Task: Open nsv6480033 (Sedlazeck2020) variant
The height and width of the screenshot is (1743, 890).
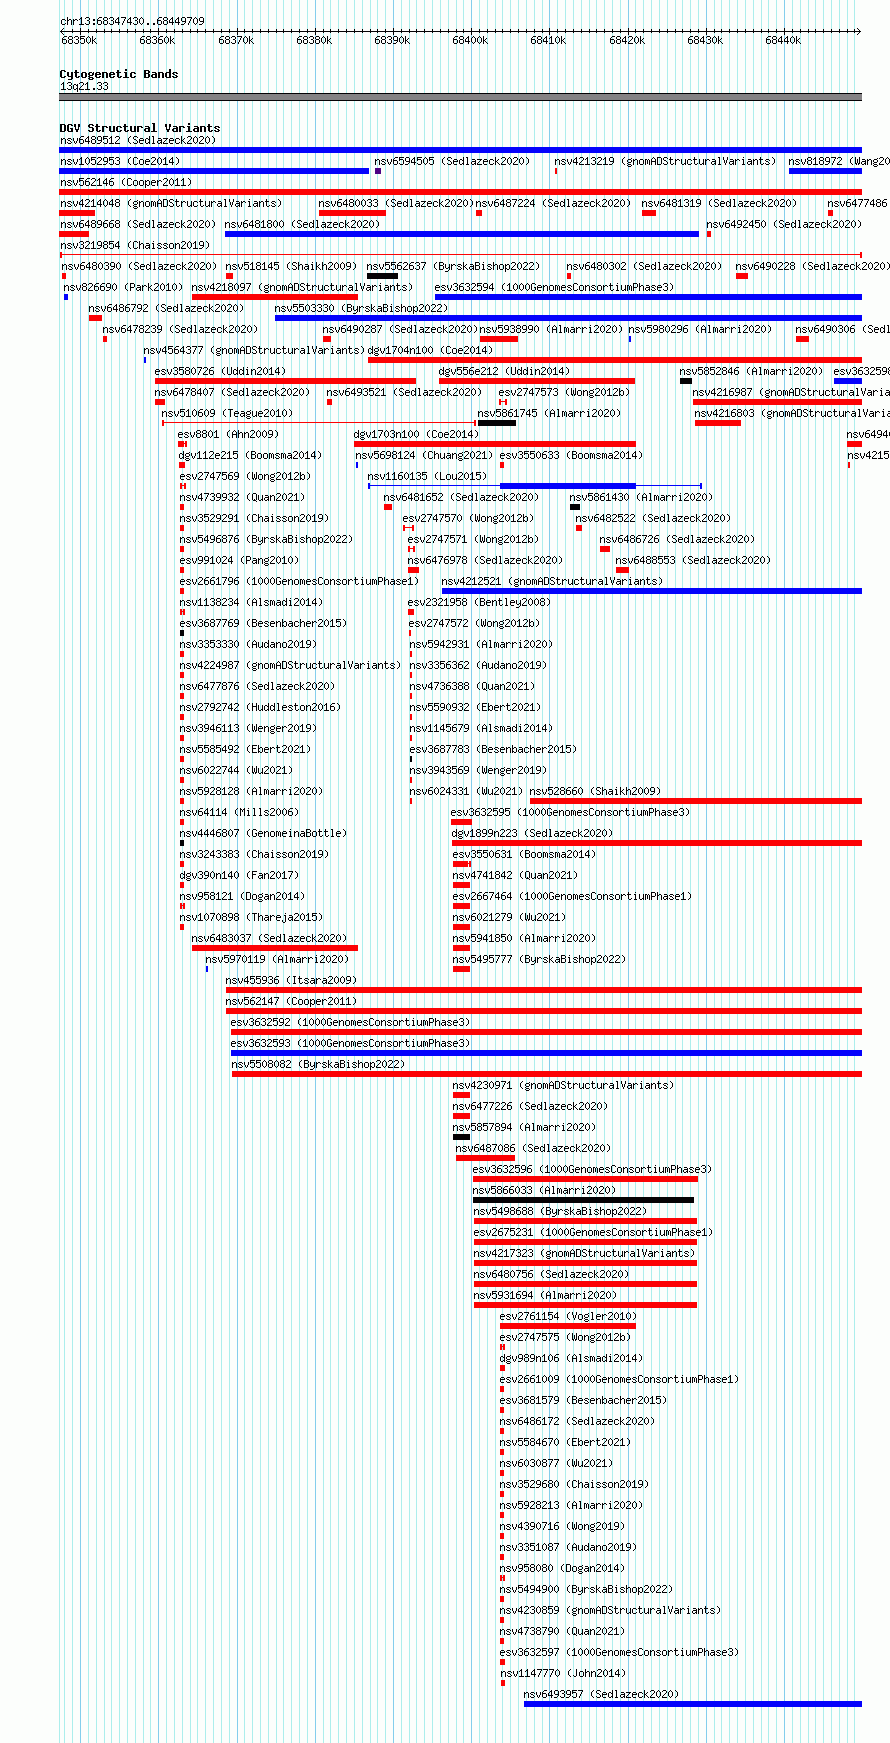Action: click(x=396, y=203)
